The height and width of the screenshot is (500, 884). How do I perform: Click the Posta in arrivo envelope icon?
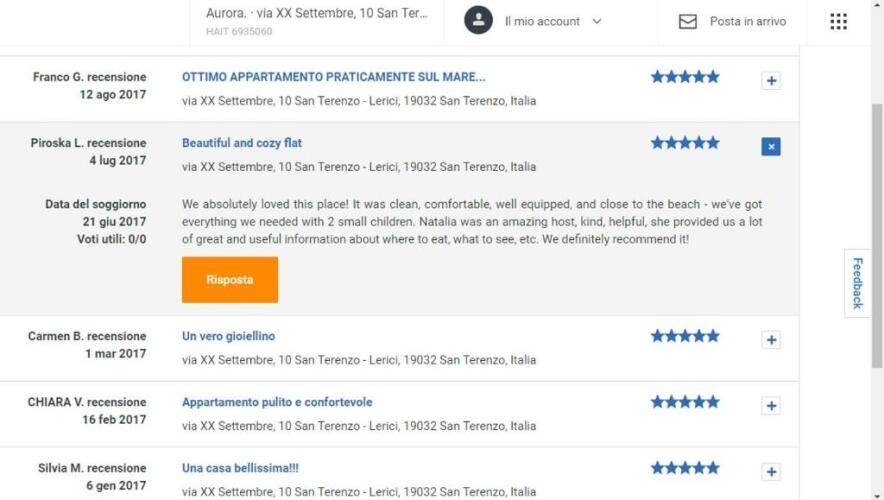click(x=688, y=21)
